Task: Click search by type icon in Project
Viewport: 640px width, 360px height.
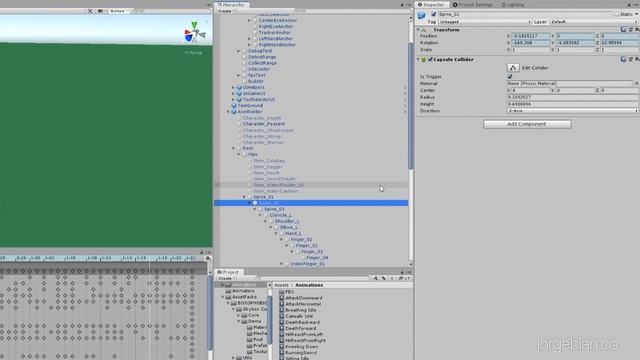Action: point(376,278)
